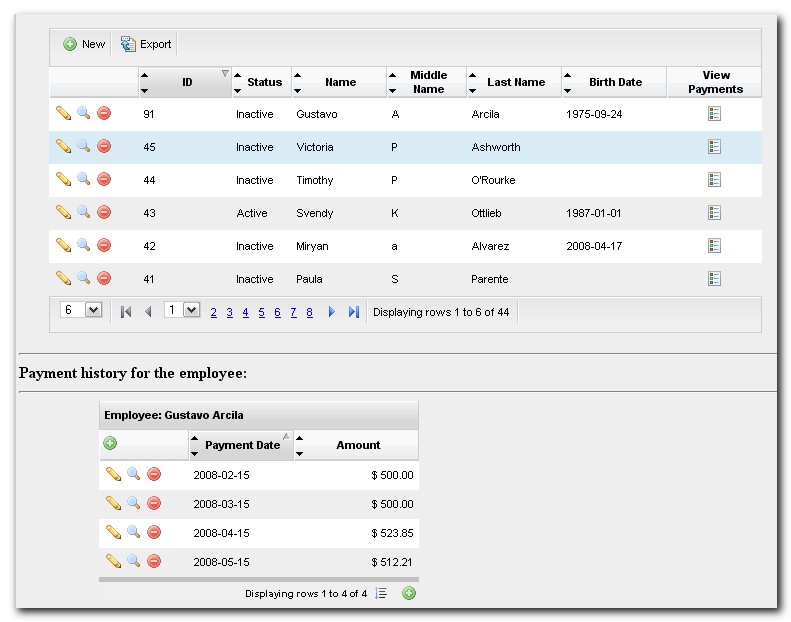Delete employee 41 Paula Parente

[x=104, y=278]
